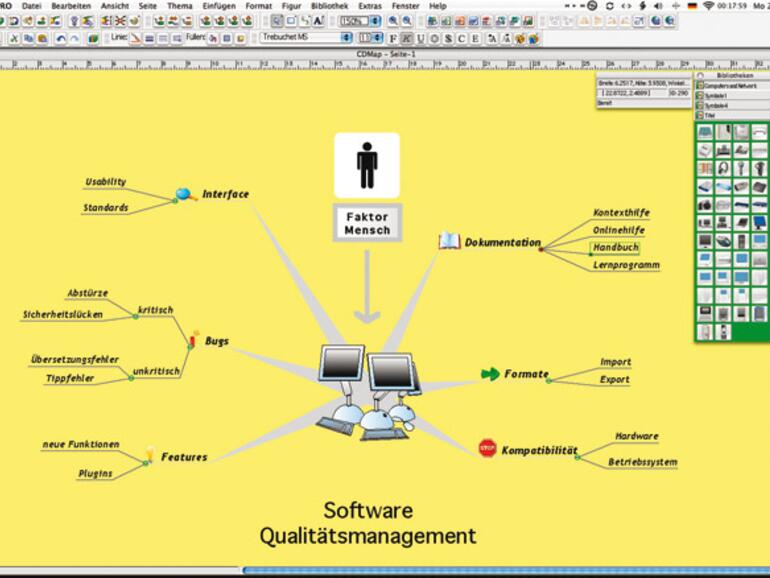The width and height of the screenshot is (770, 578).
Task: Toggle condensed 'C' text style button
Action: coord(462,38)
